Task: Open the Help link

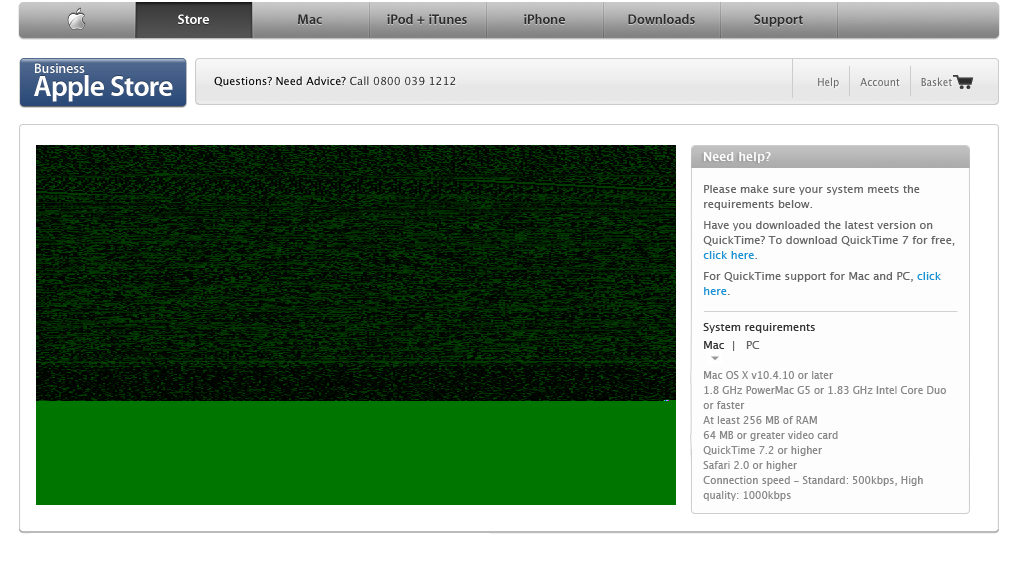Action: click(x=827, y=82)
